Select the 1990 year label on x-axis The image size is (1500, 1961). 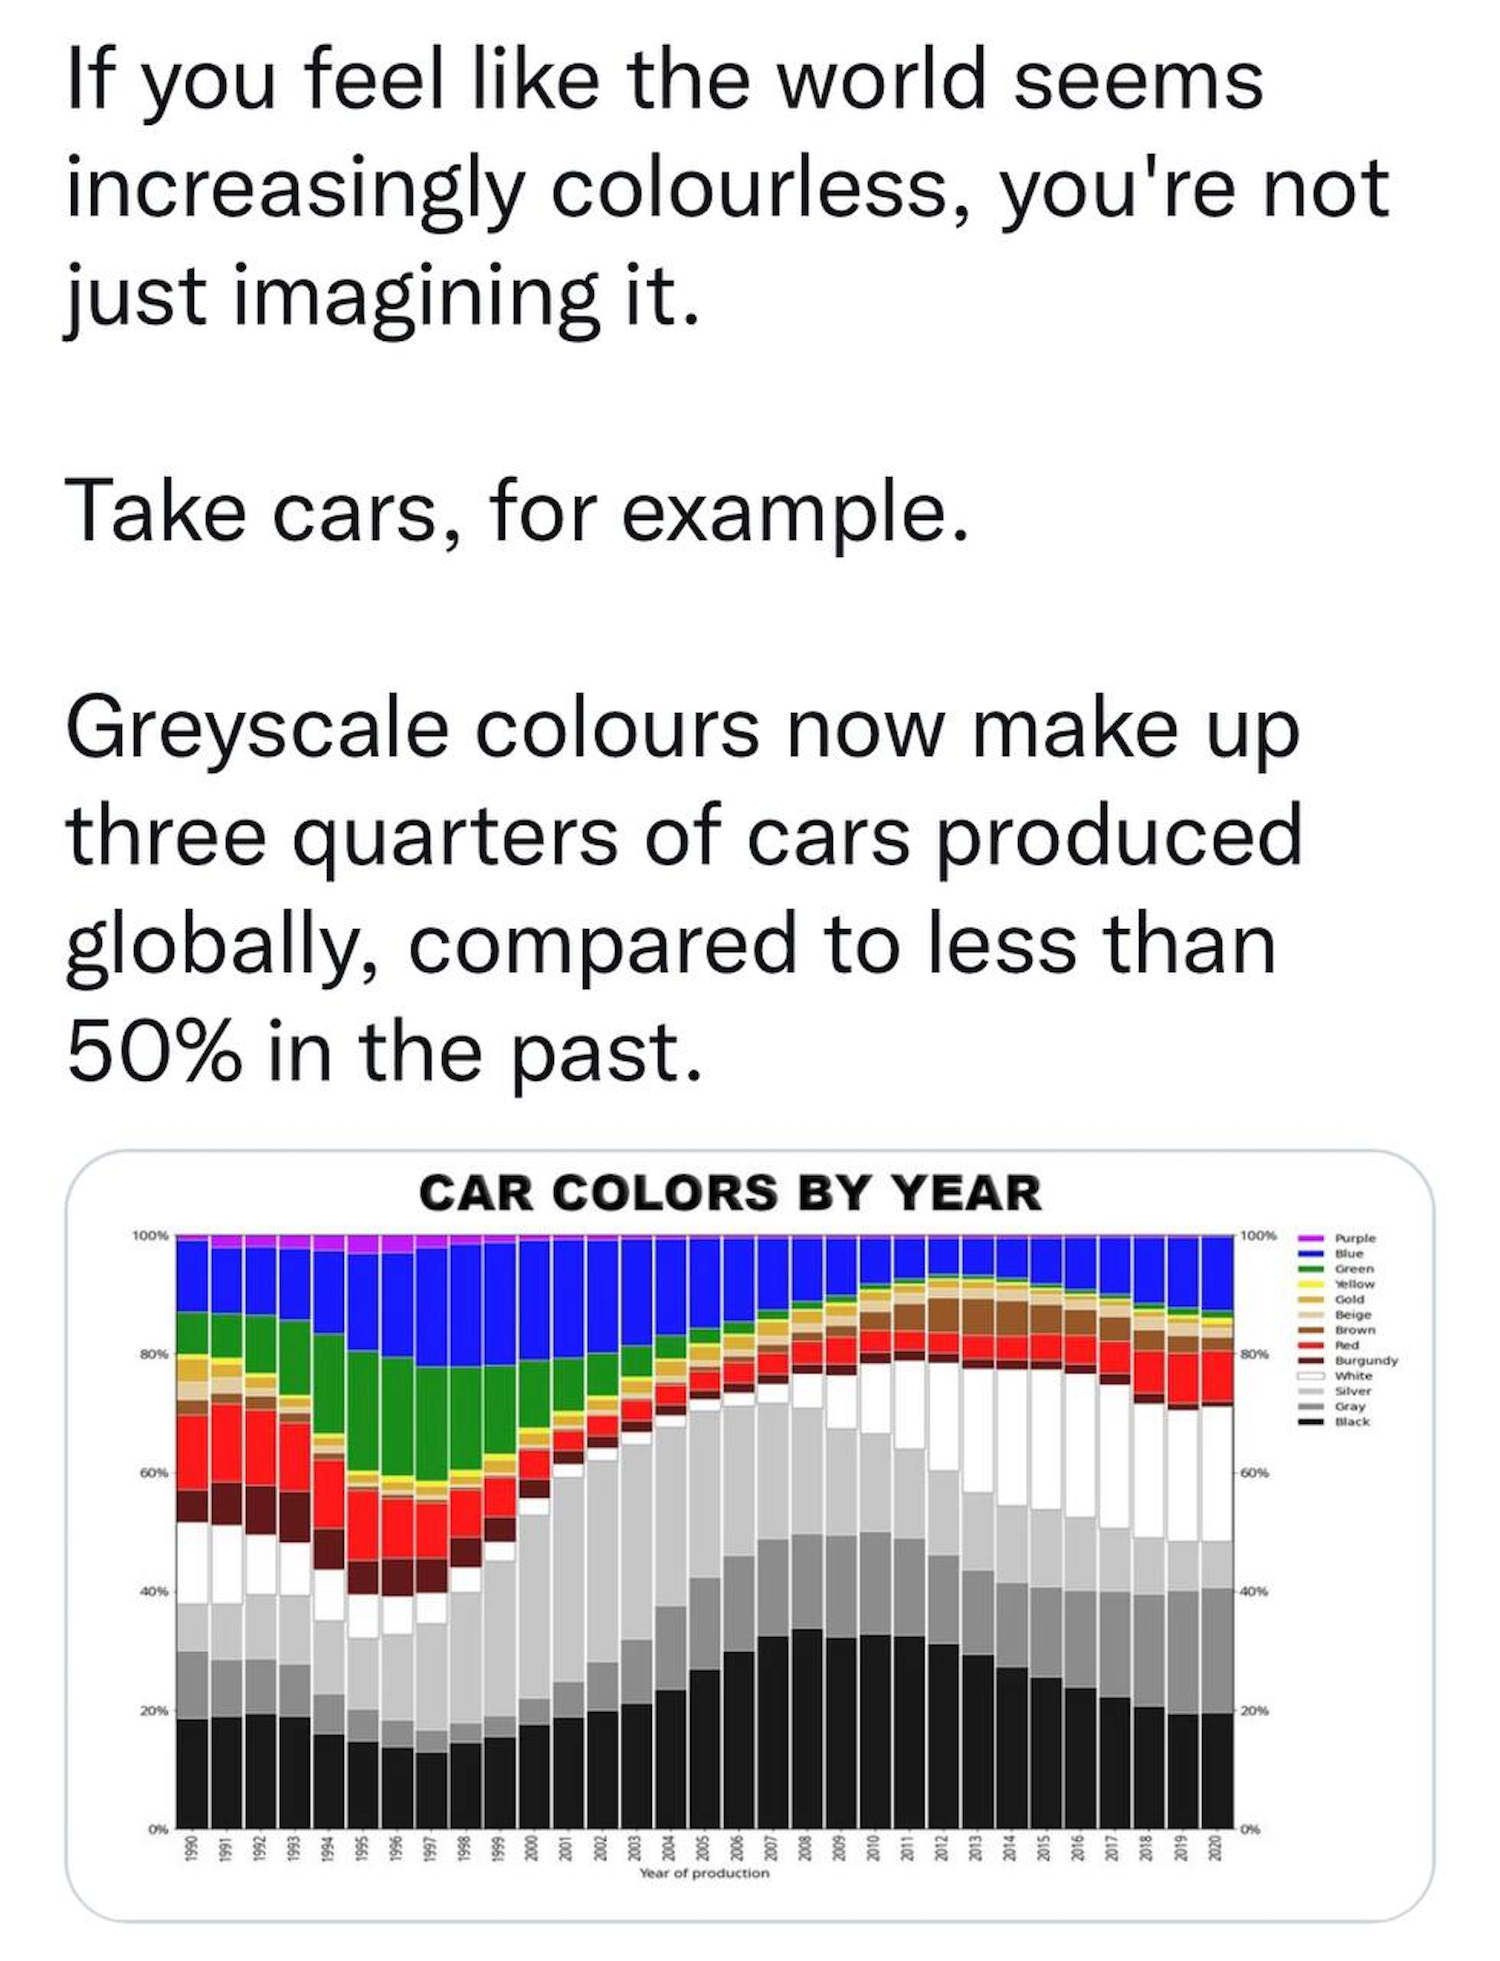194,1846
